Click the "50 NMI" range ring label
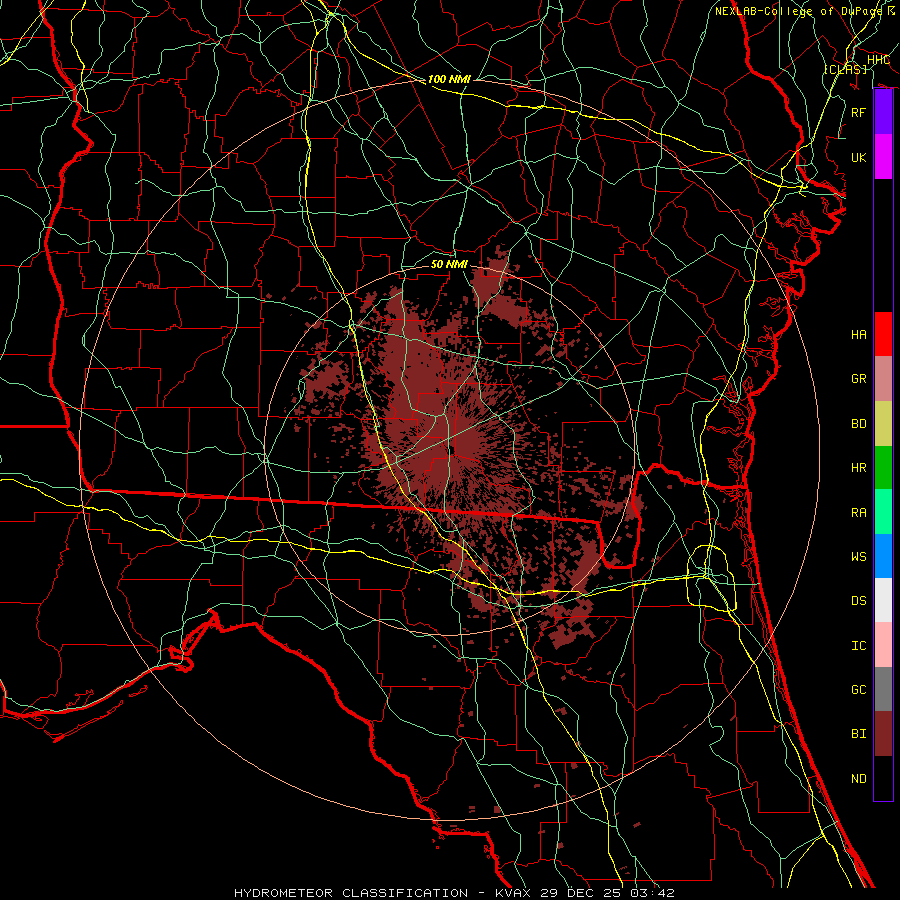 (449, 264)
